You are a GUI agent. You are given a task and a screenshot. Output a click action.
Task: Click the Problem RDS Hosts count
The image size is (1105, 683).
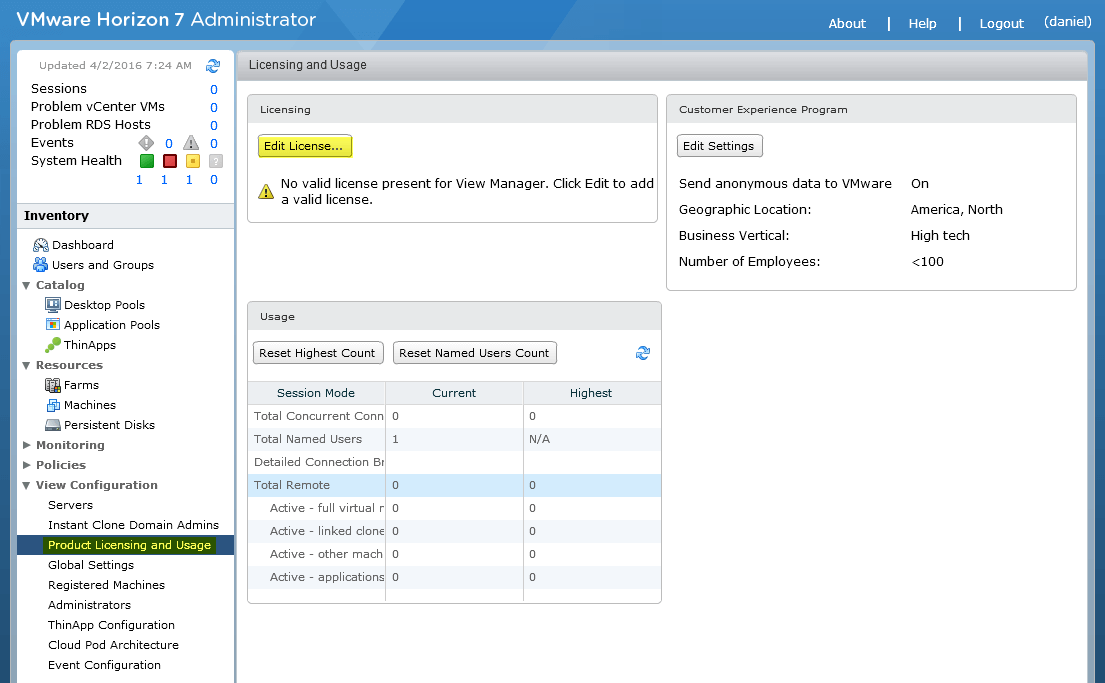[214, 125]
